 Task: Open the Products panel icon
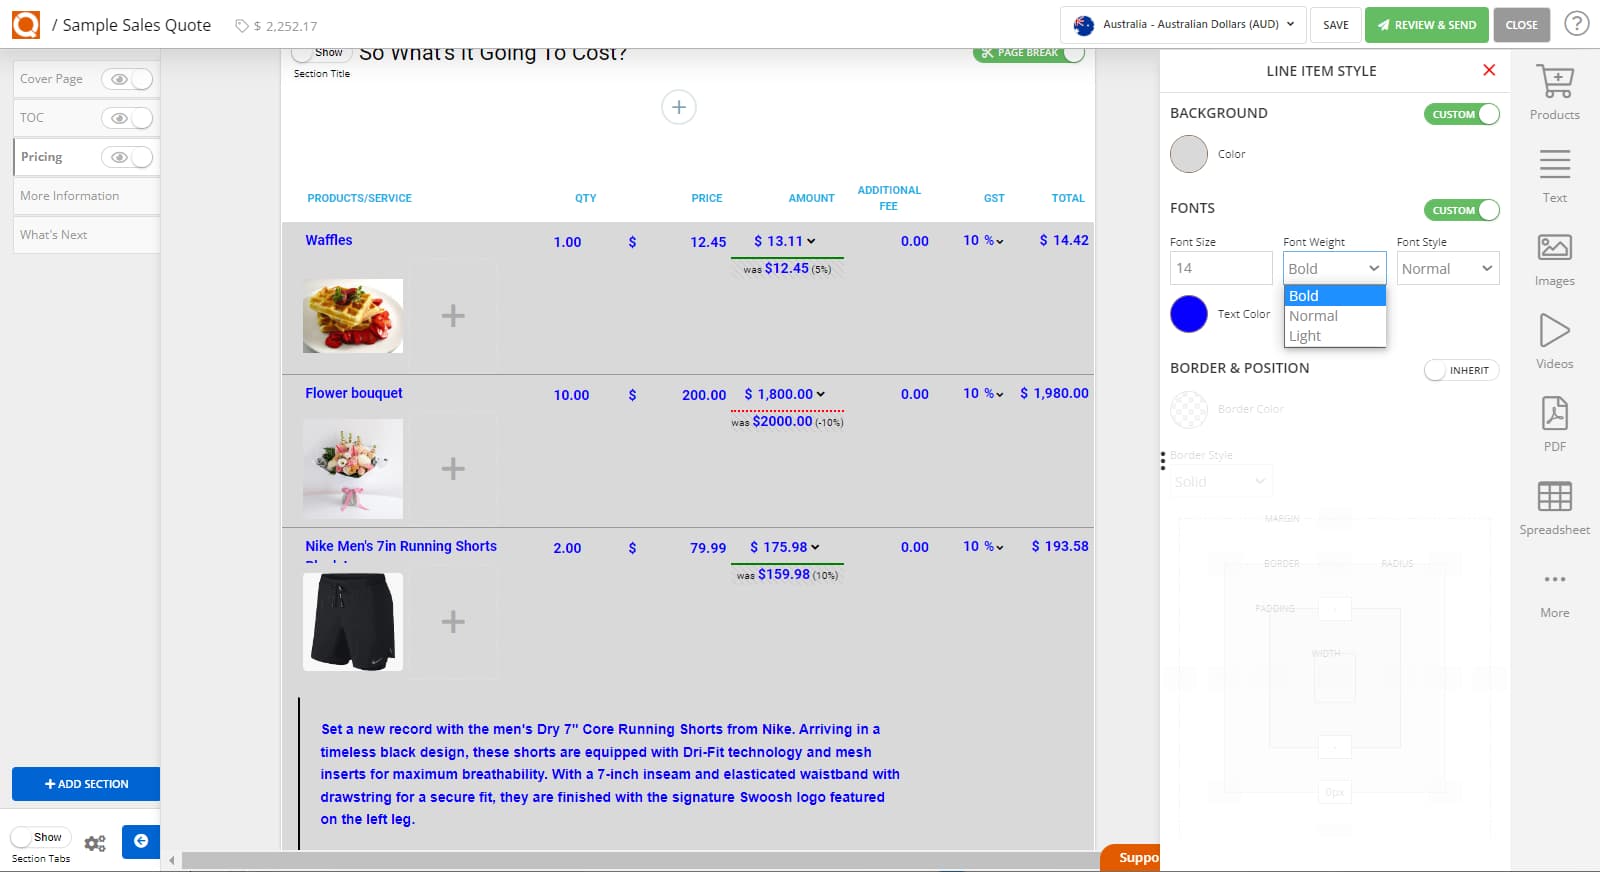coord(1555,82)
